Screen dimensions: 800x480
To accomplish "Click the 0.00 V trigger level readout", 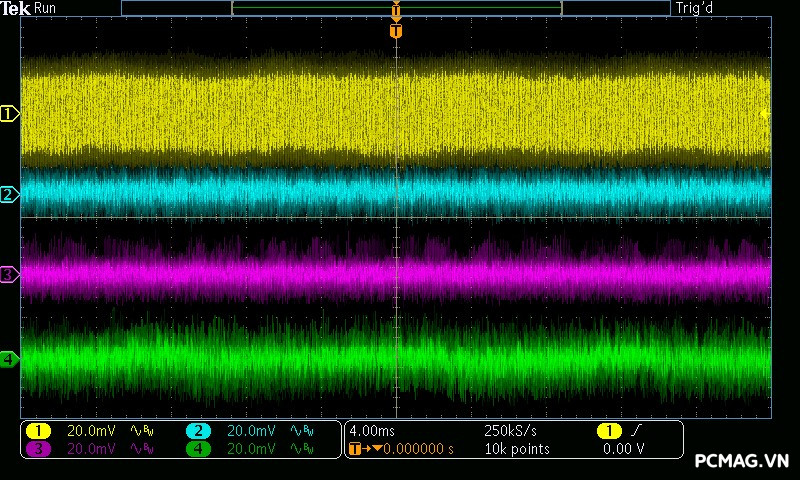I will 623,450.
